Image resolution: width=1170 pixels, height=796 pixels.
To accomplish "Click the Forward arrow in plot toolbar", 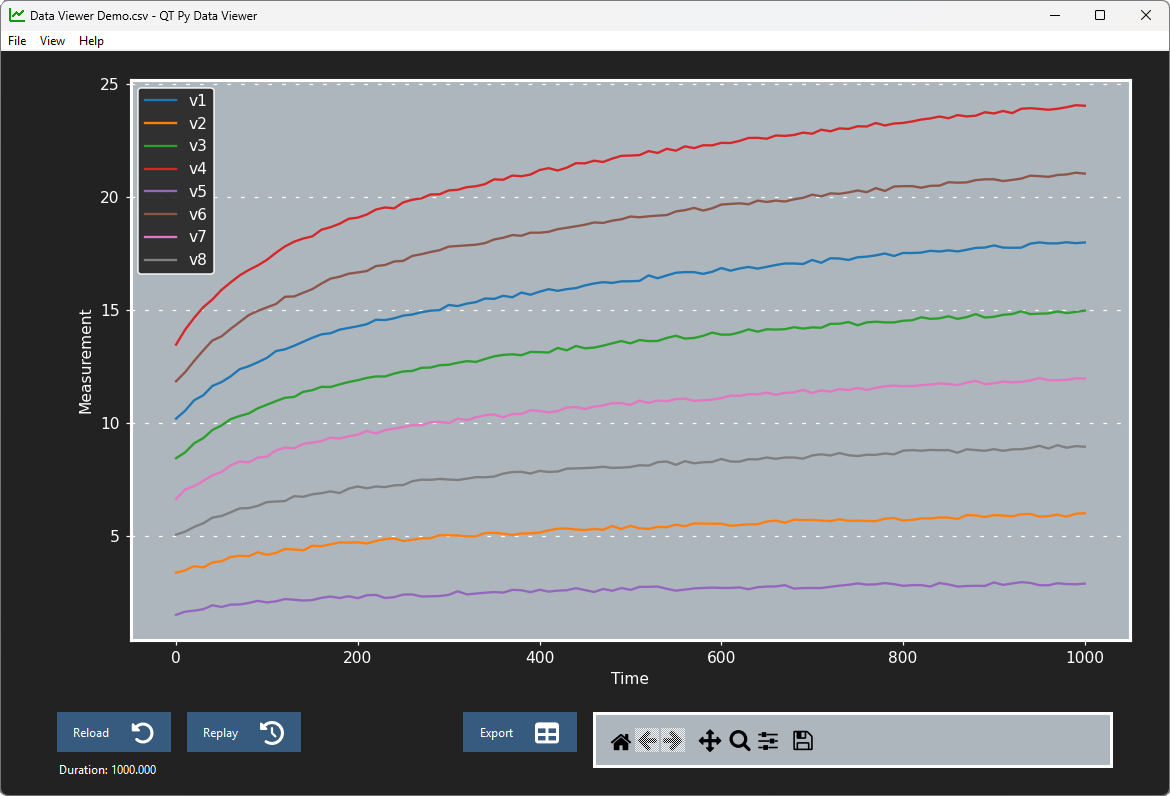I will point(672,740).
